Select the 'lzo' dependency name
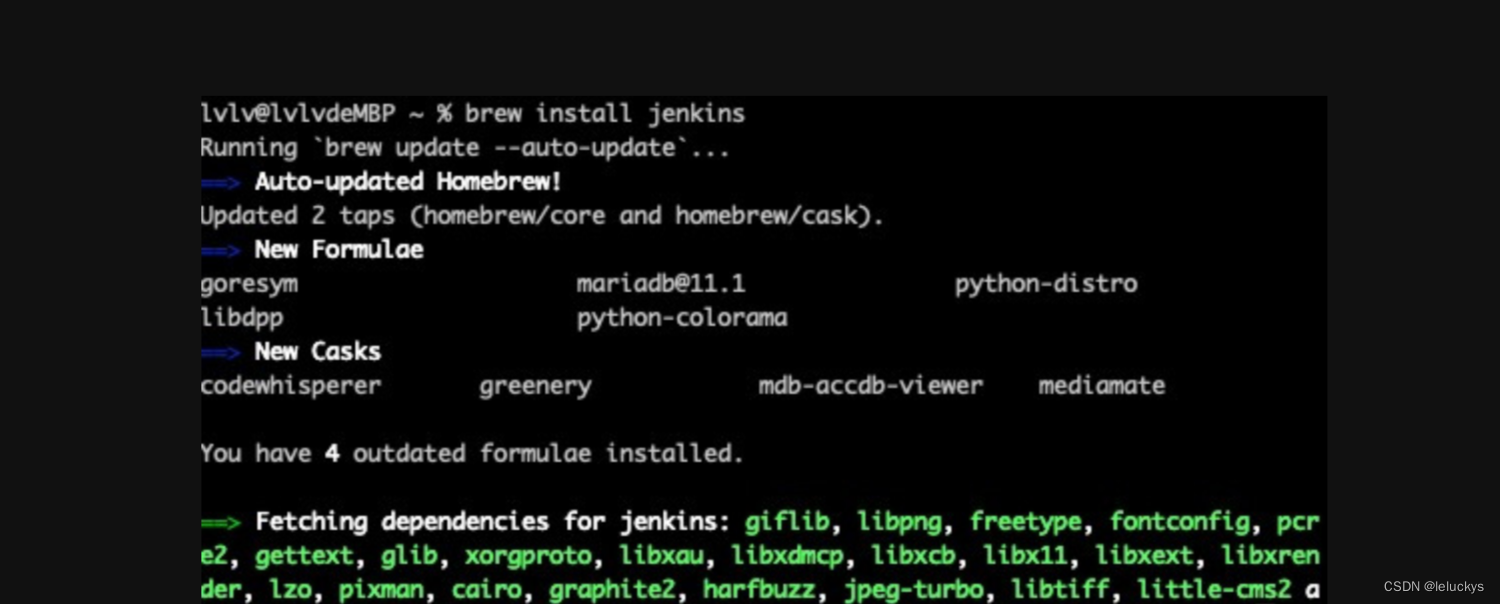 [x=290, y=591]
